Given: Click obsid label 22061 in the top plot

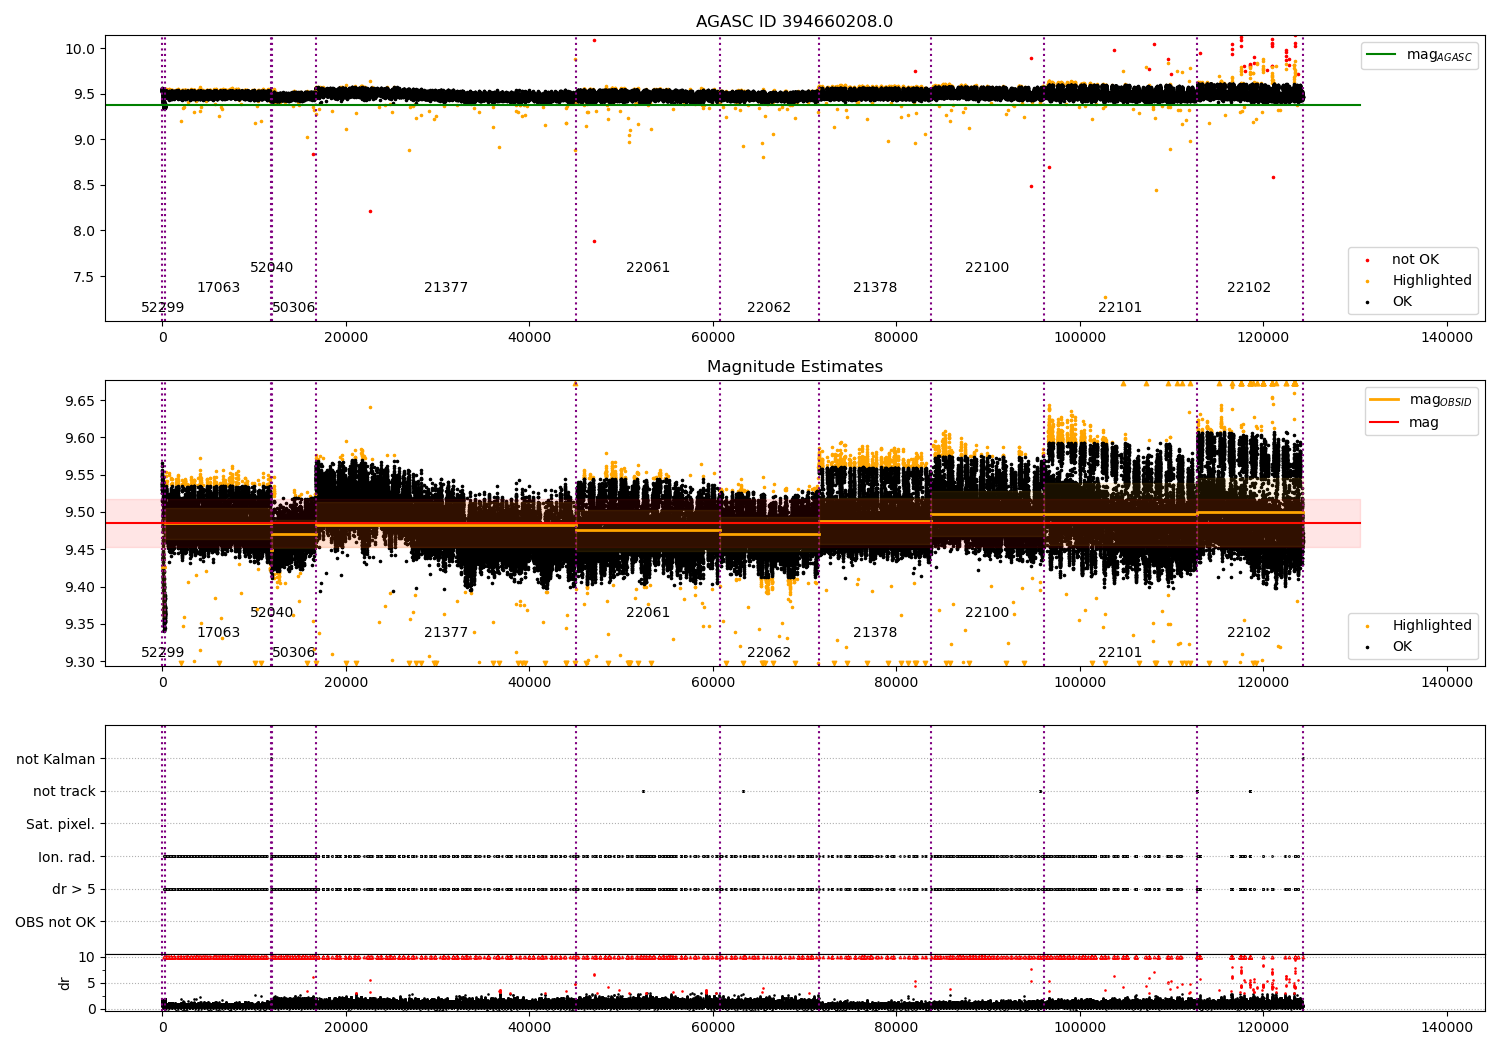Looking at the screenshot, I should pos(648,267).
